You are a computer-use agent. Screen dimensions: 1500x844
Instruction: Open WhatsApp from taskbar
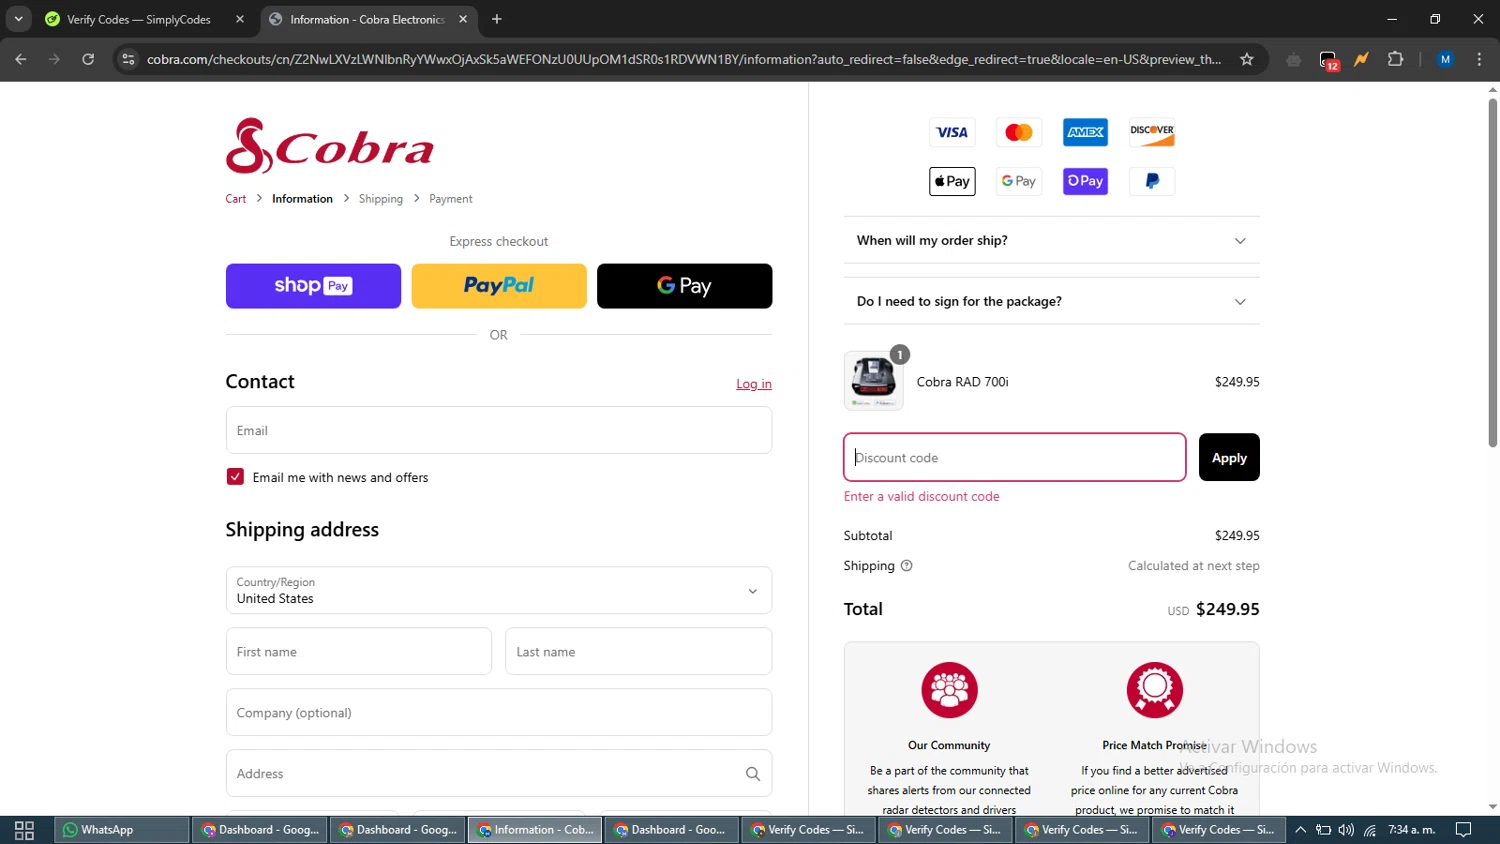coord(122,830)
